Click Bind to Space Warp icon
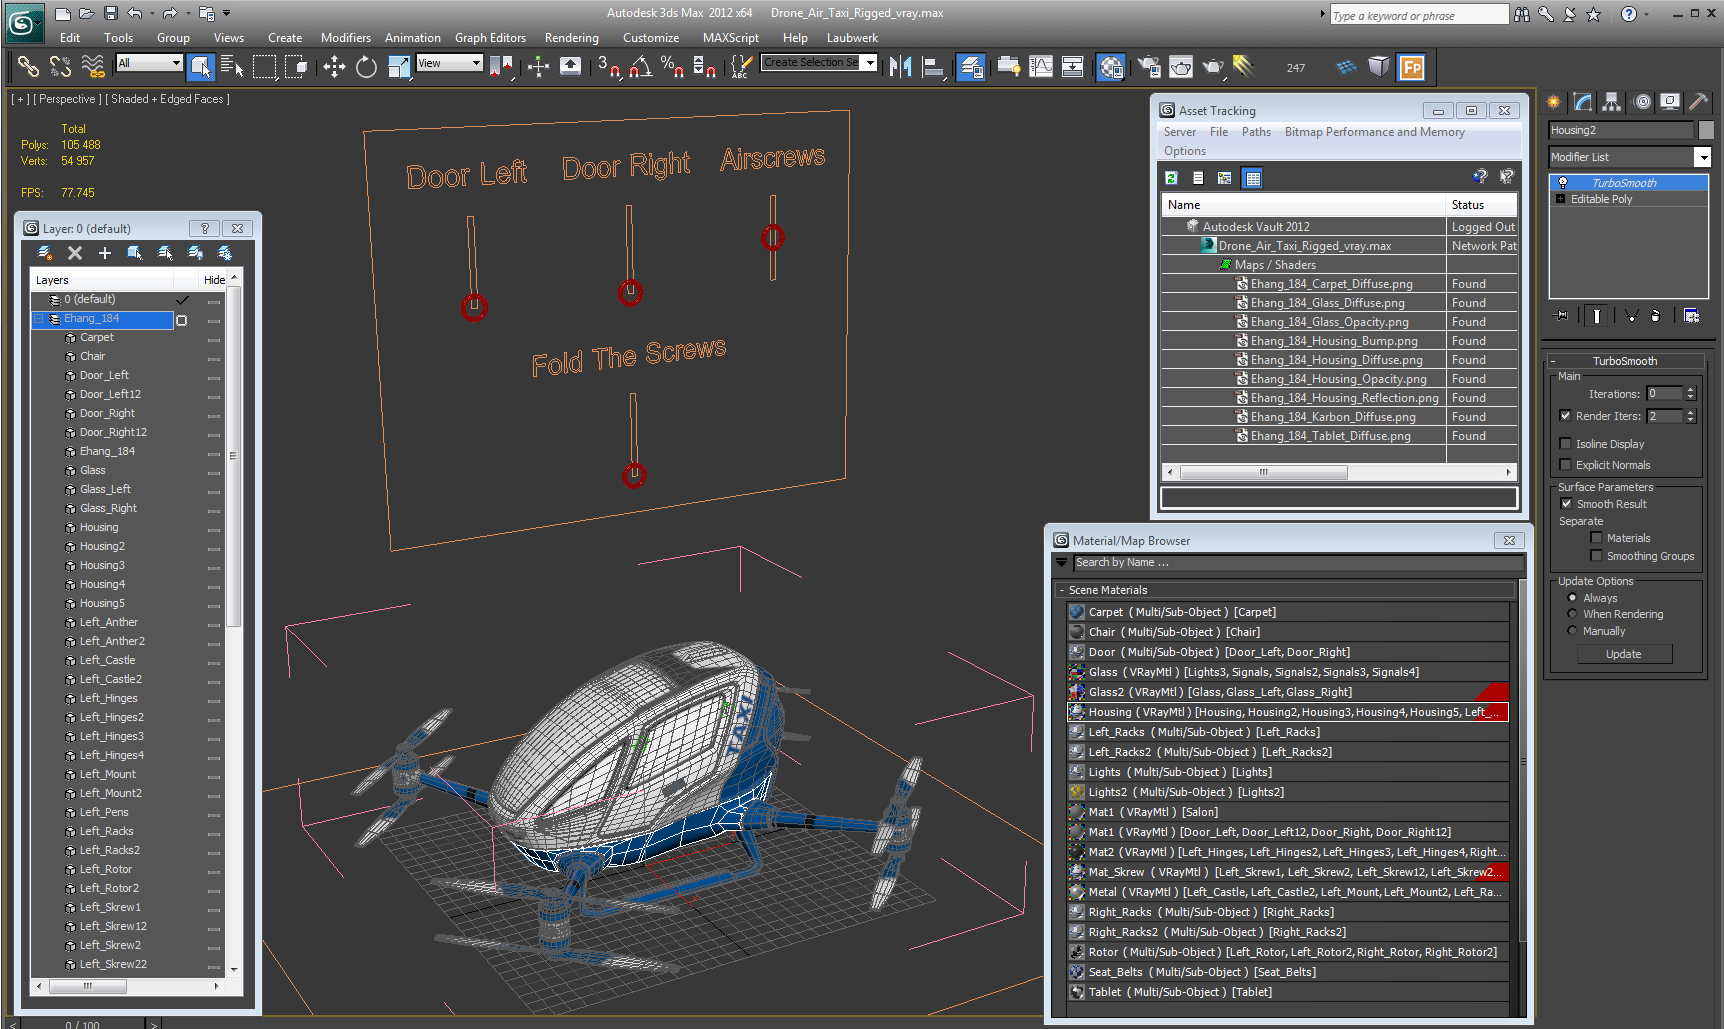 click(93, 67)
